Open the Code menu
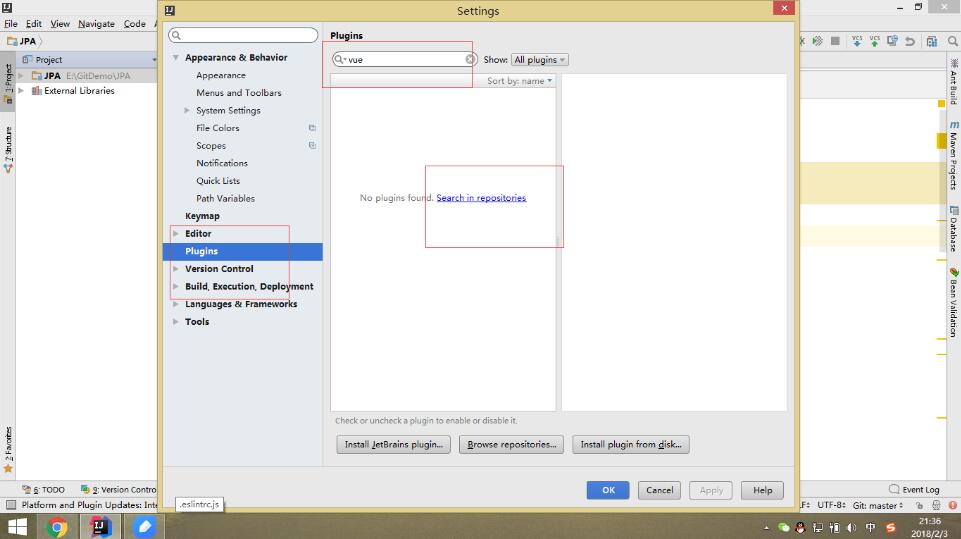961x539 pixels. [134, 24]
